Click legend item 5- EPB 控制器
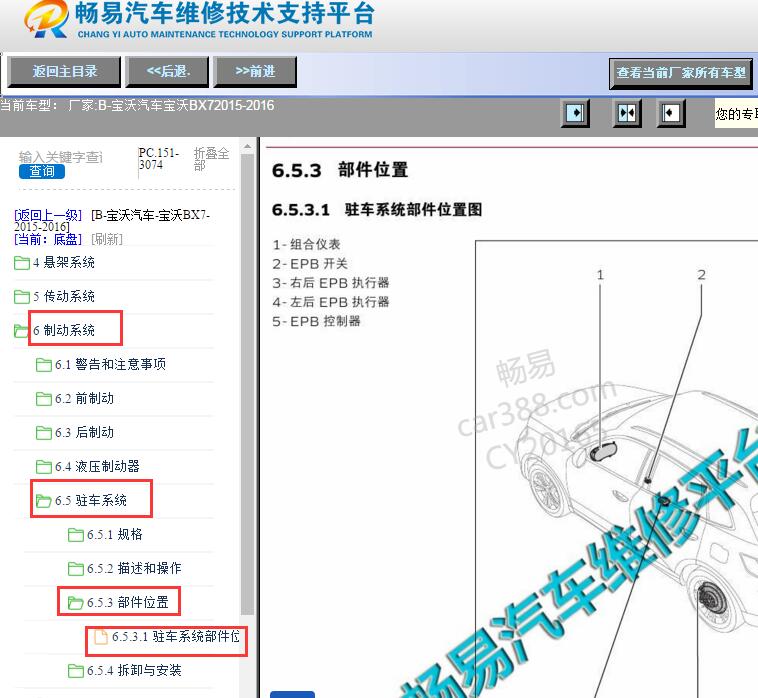758x698 pixels. pyautogui.click(x=316, y=321)
